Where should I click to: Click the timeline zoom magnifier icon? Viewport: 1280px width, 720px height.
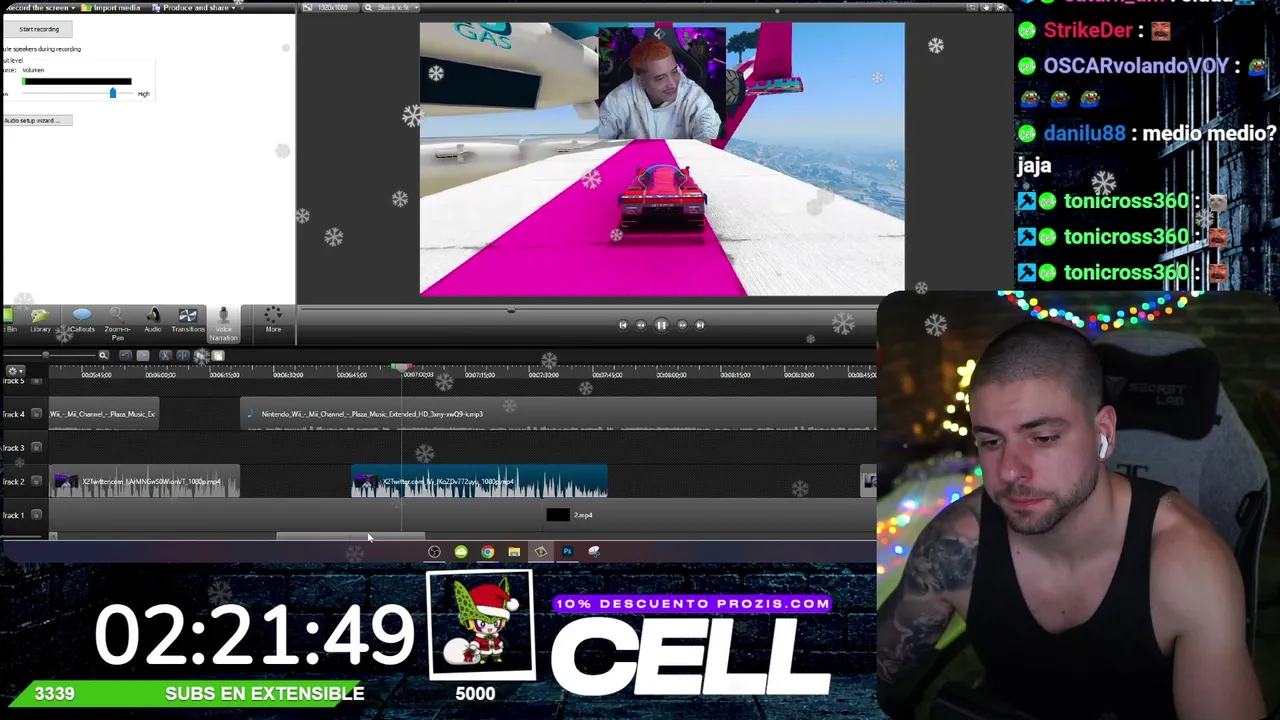pyautogui.click(x=103, y=355)
